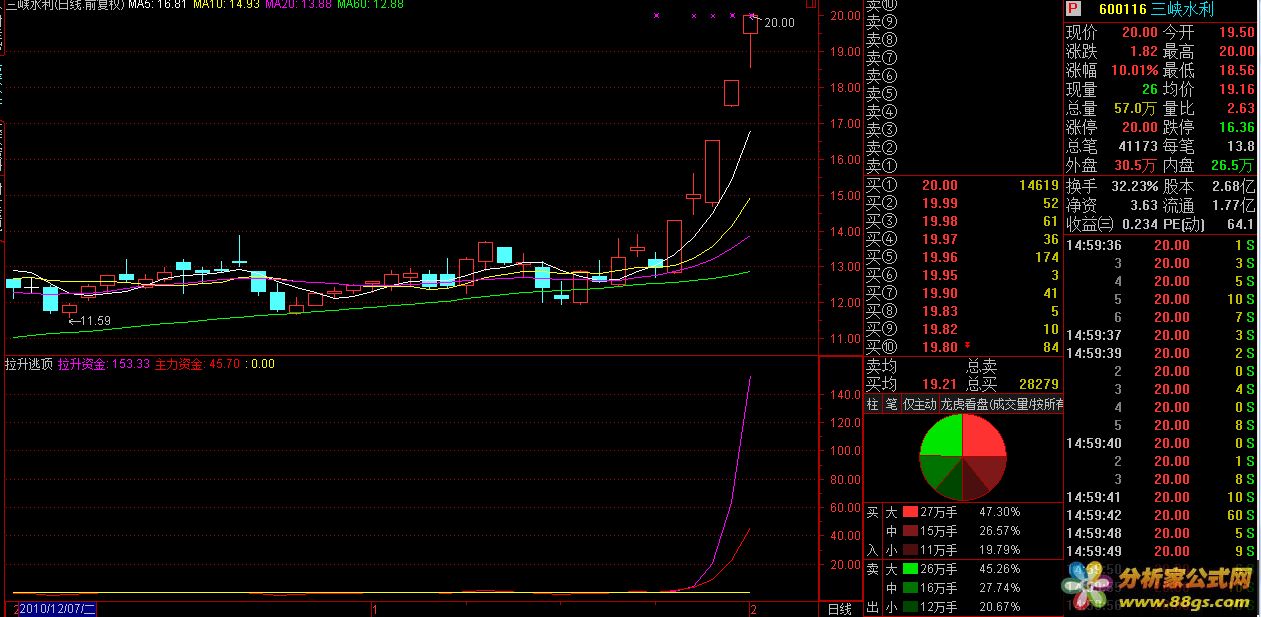This screenshot has width=1261, height=617.
Task: Click the 最低 value 18.56
Action: tap(1236, 70)
